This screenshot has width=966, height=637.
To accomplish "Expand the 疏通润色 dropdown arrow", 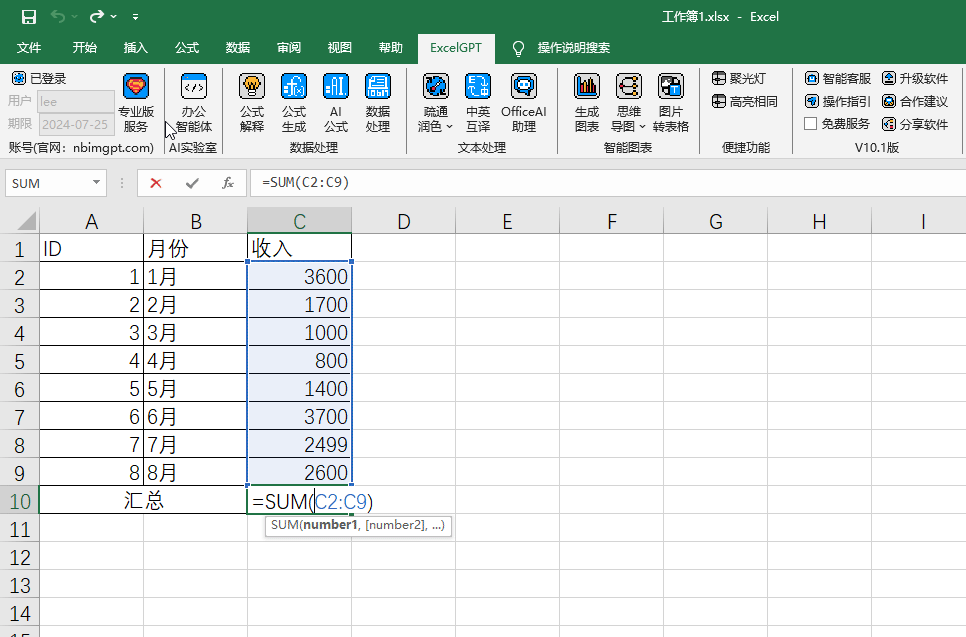I will pos(449,127).
